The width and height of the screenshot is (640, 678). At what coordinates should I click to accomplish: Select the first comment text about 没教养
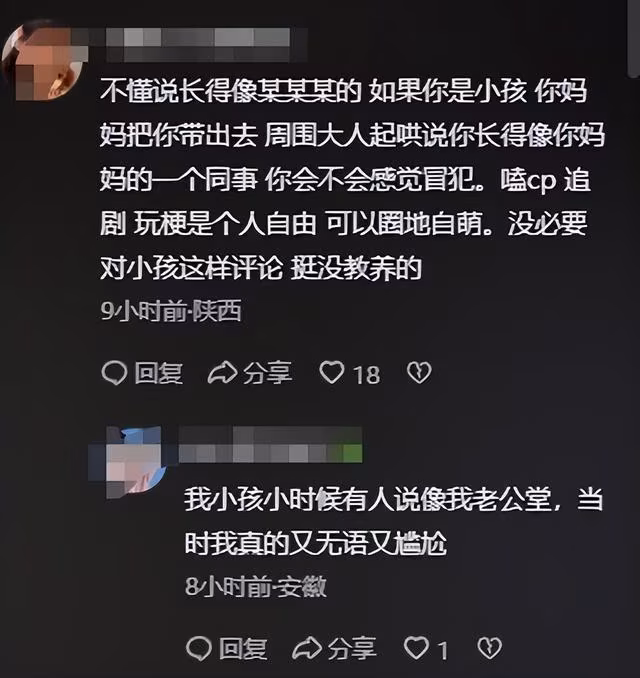(352, 179)
